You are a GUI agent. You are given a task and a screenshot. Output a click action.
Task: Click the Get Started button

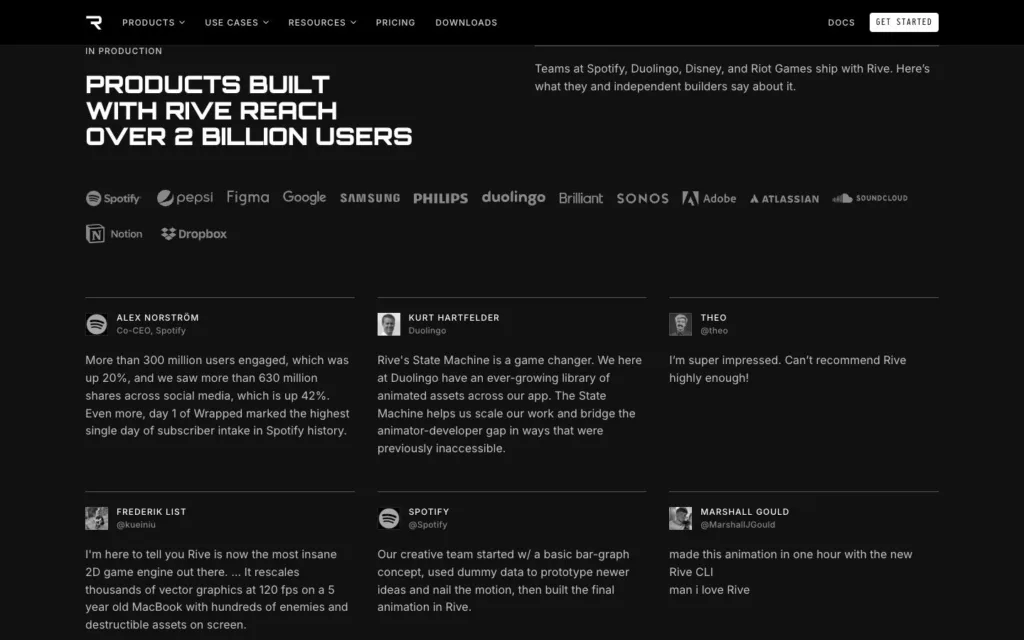tap(904, 22)
